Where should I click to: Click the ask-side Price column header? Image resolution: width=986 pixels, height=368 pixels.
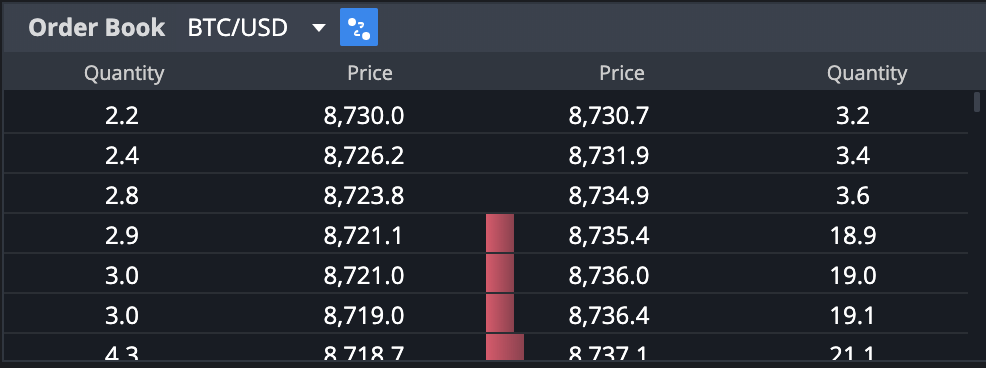(x=621, y=74)
